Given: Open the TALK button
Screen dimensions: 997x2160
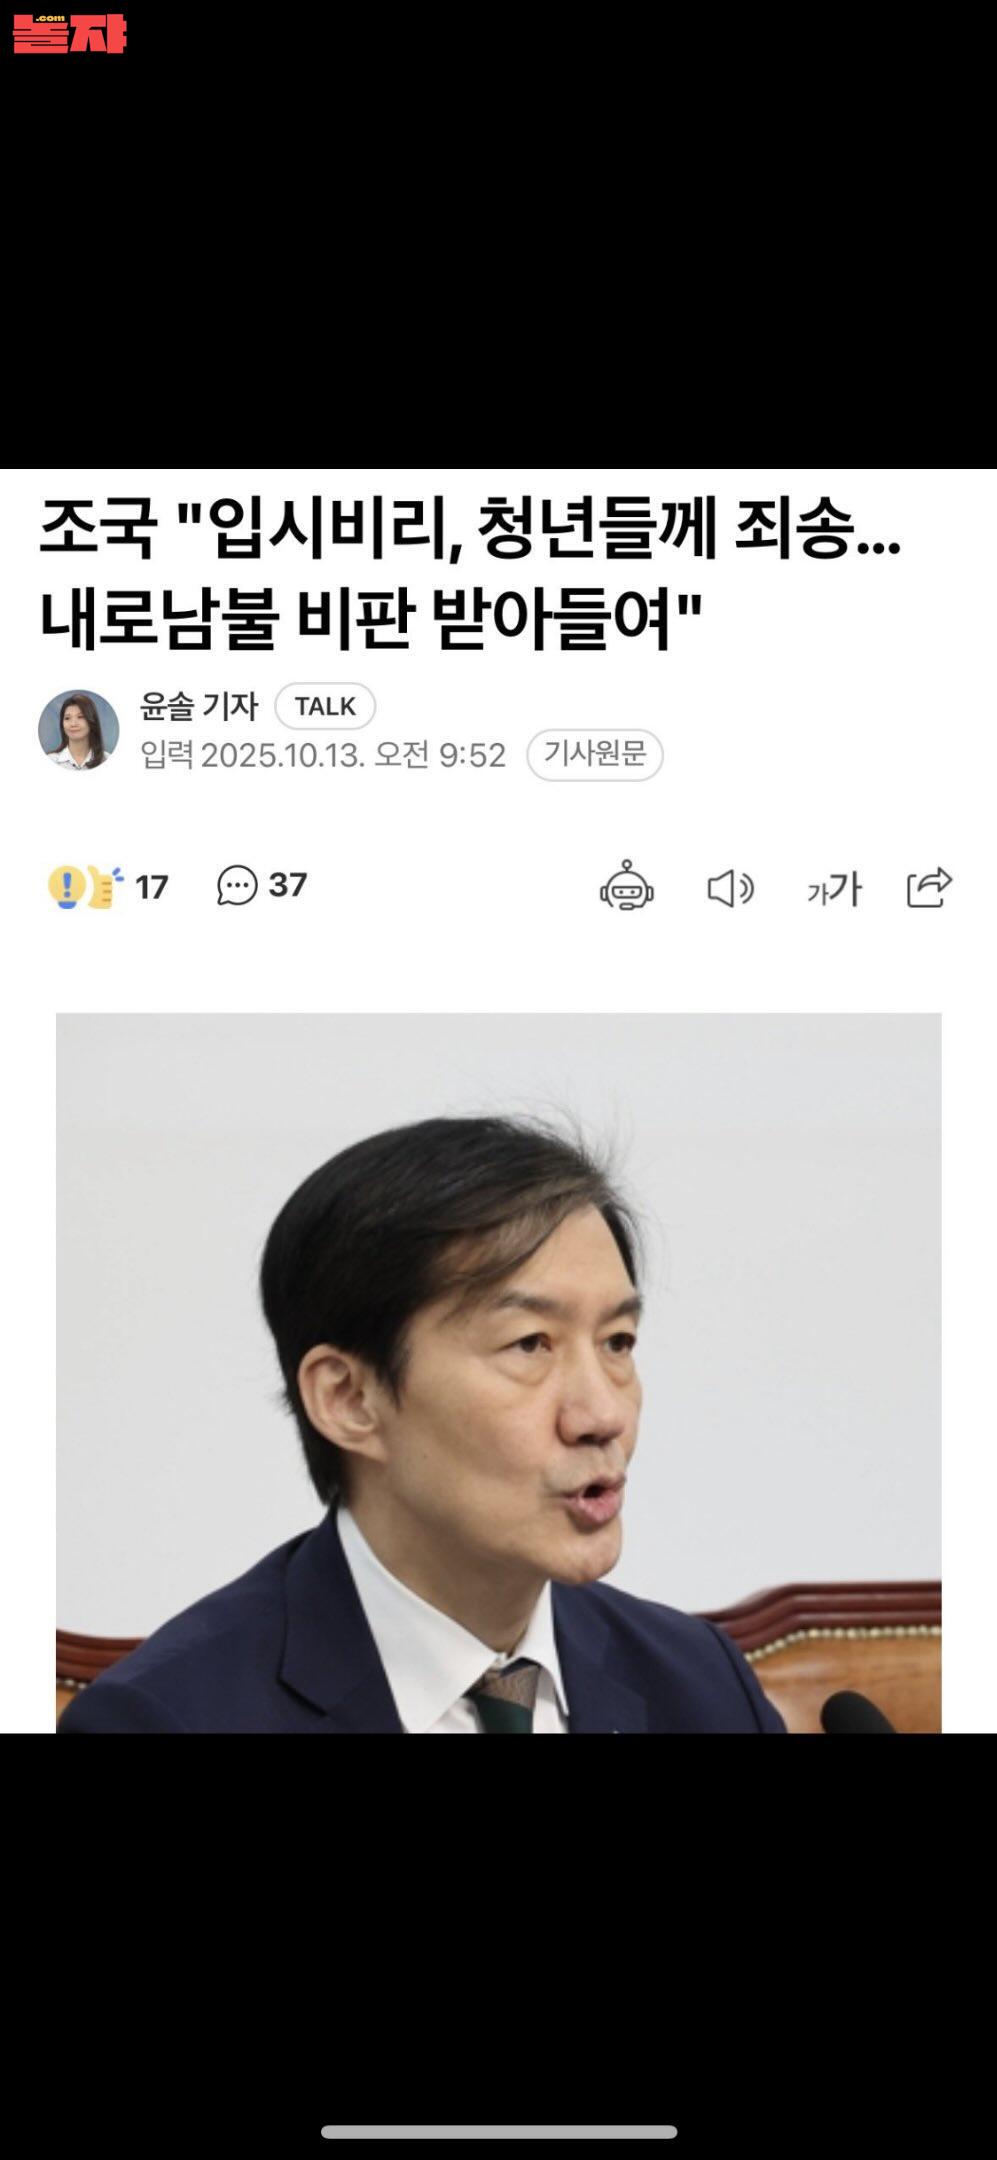Looking at the screenshot, I should coord(325,706).
